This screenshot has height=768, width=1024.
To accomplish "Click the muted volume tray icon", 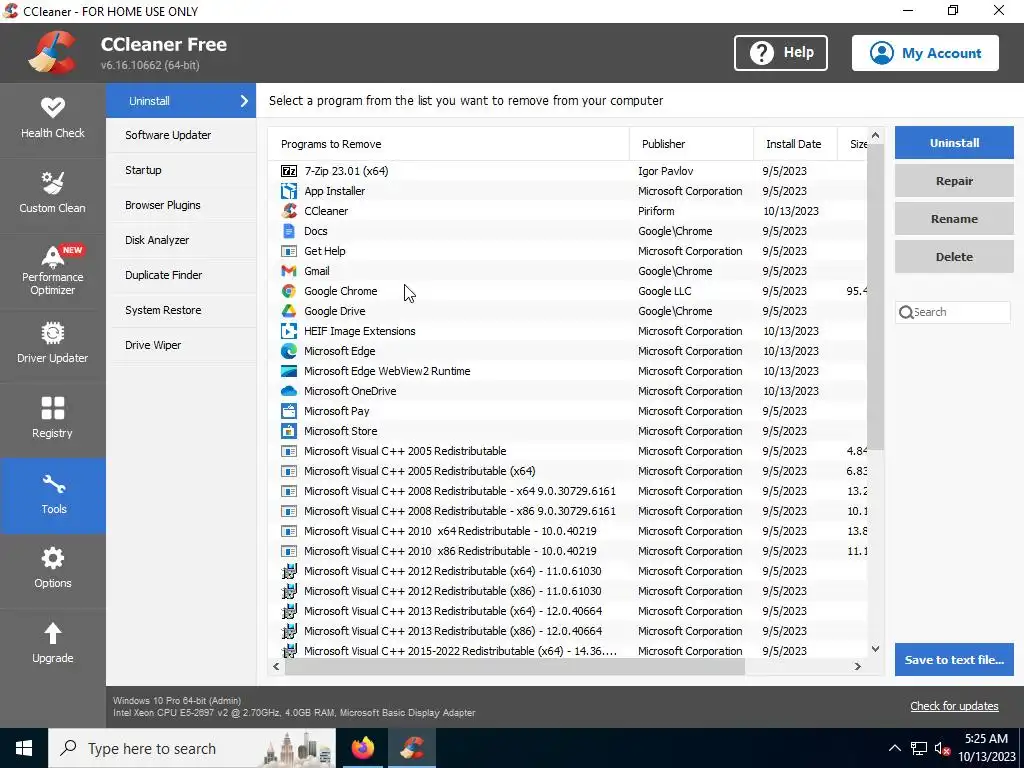I will point(942,748).
